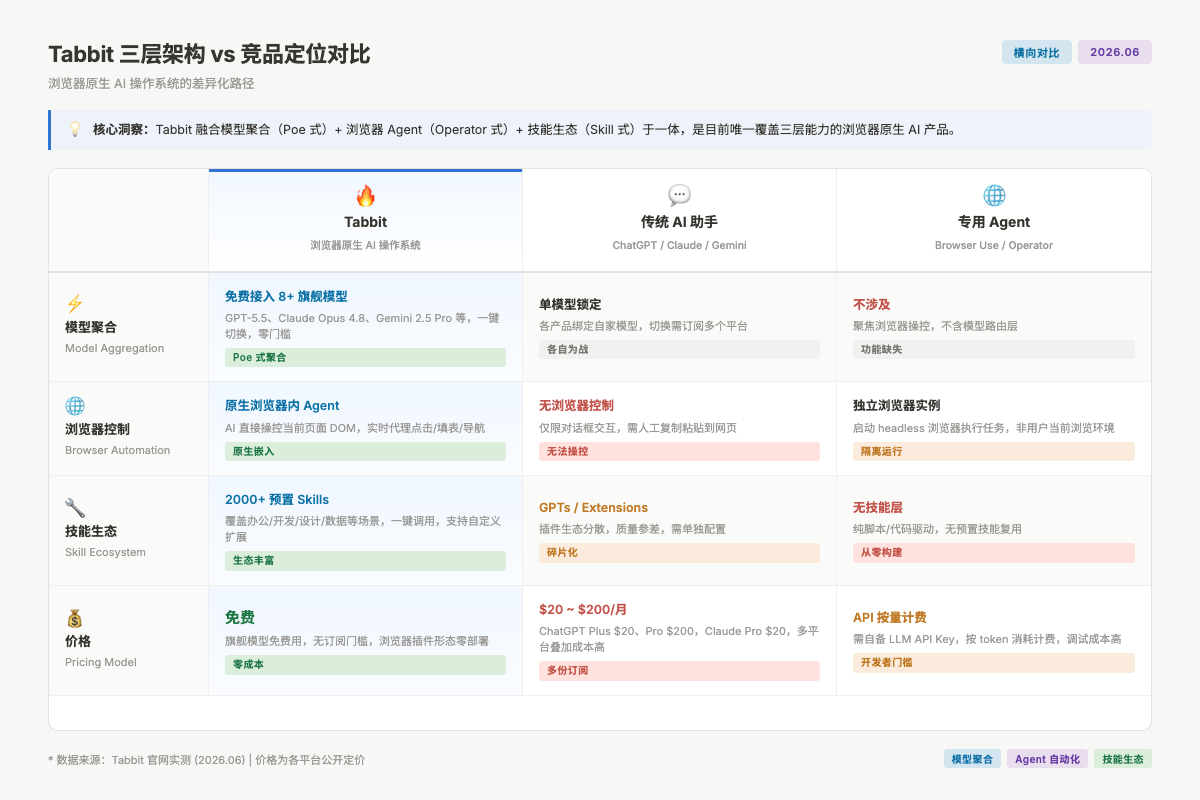Click the 无法操控 tag
Image resolution: width=1200 pixels, height=800 pixels.
pyautogui.click(x=679, y=451)
